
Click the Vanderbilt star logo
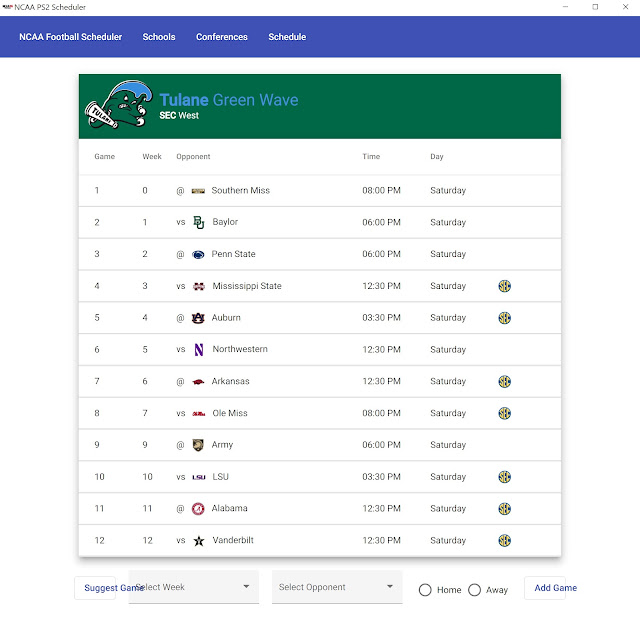coord(199,541)
